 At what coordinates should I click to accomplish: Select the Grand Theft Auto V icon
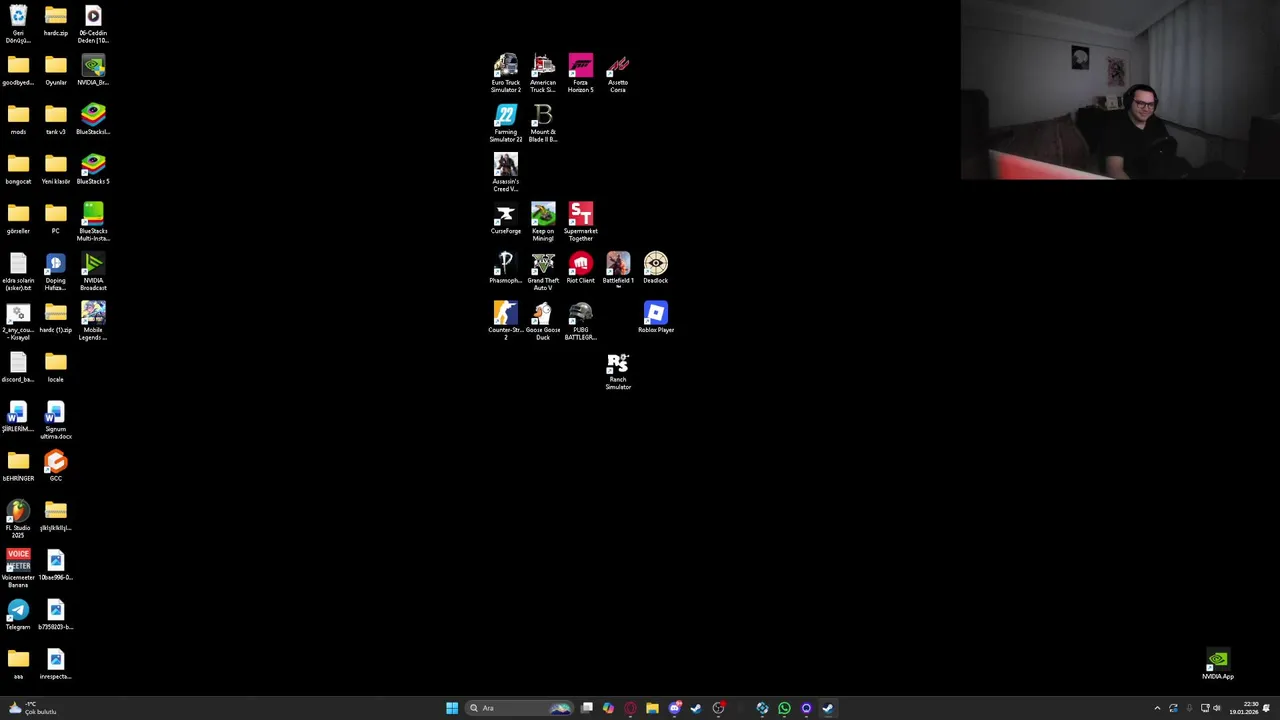(x=543, y=271)
